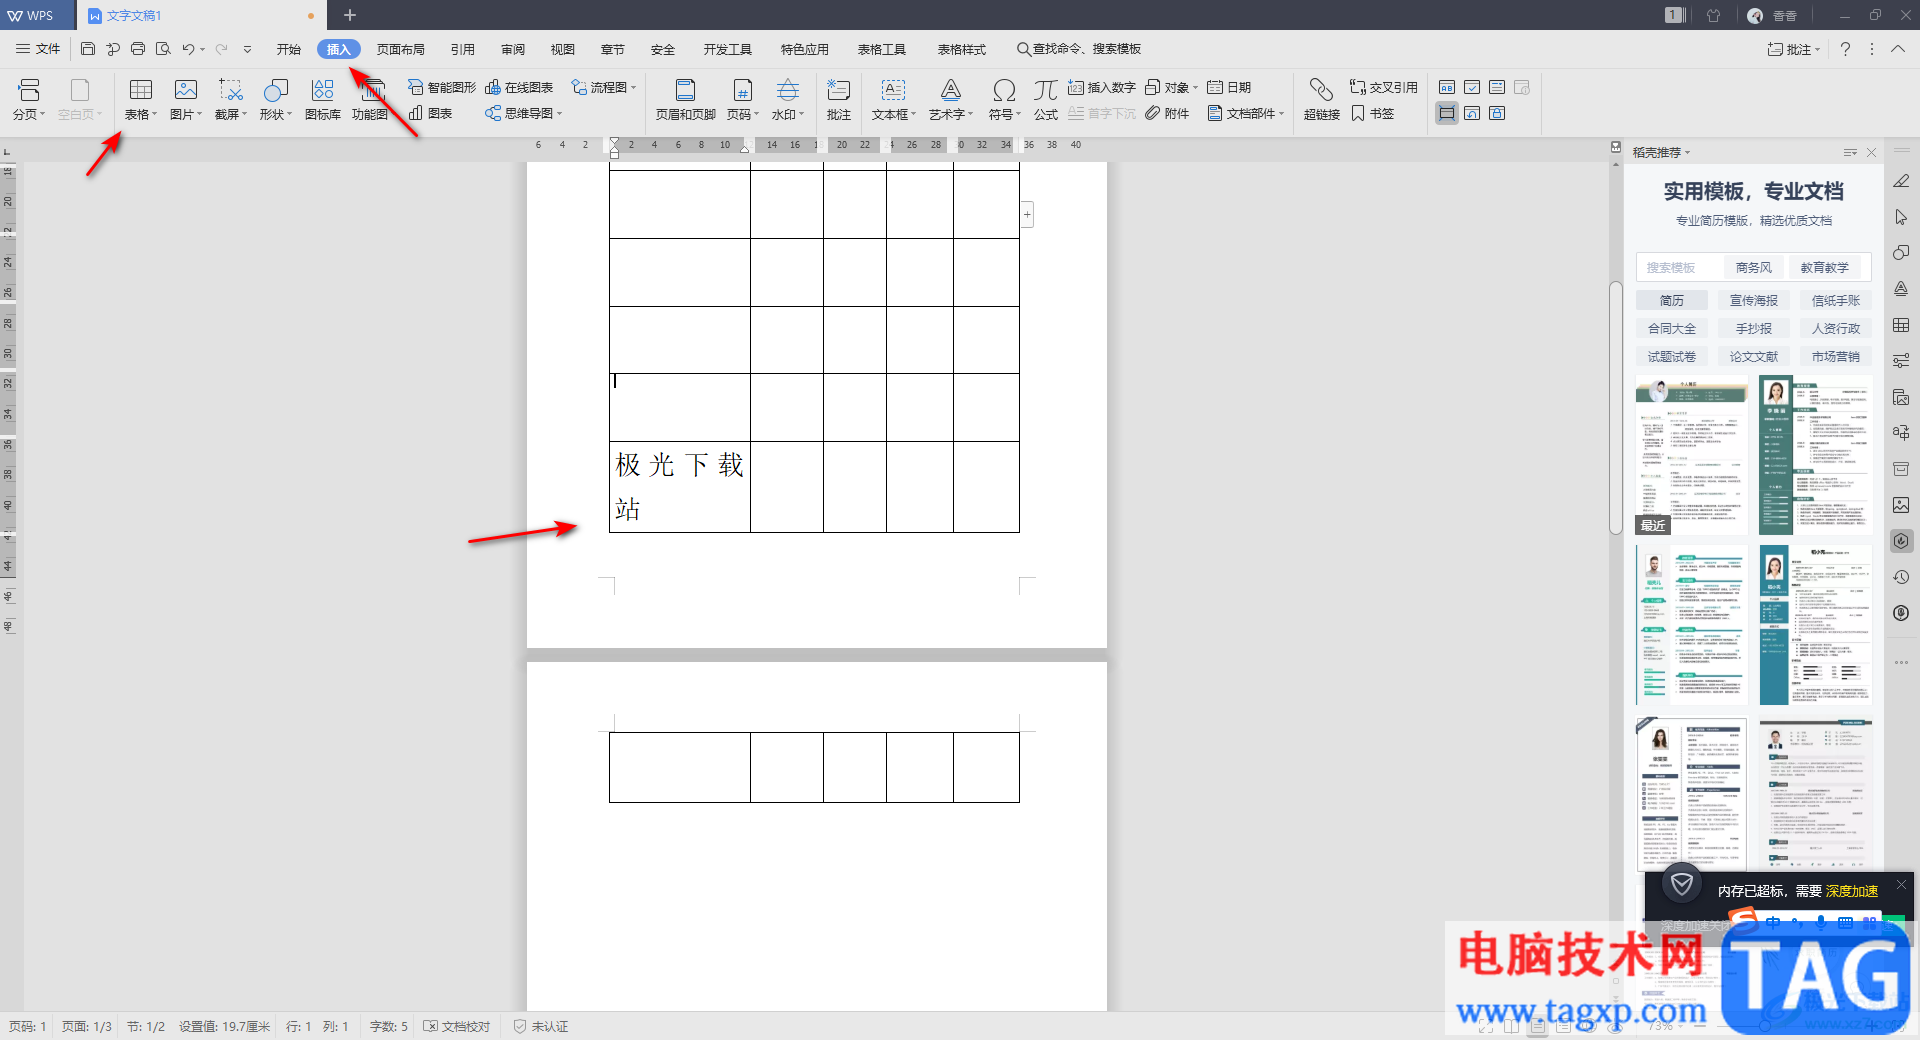The height and width of the screenshot is (1040, 1920).
Task: Click 查找命令、搜索模板 search box
Action: point(1079,49)
